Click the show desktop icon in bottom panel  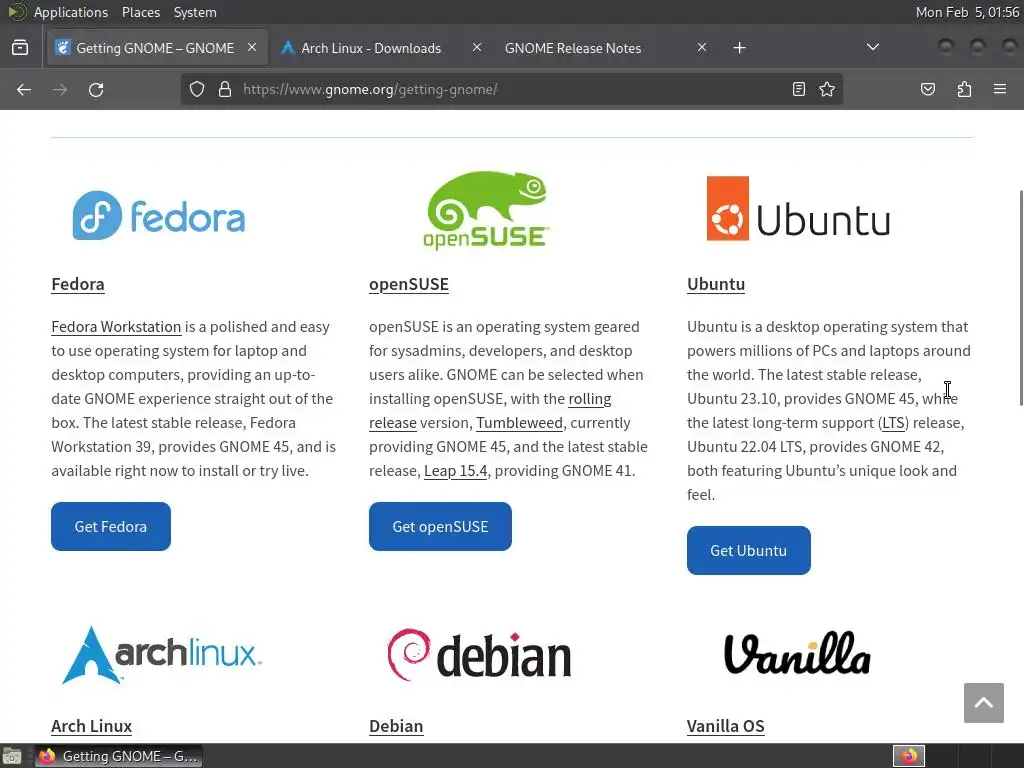12,756
